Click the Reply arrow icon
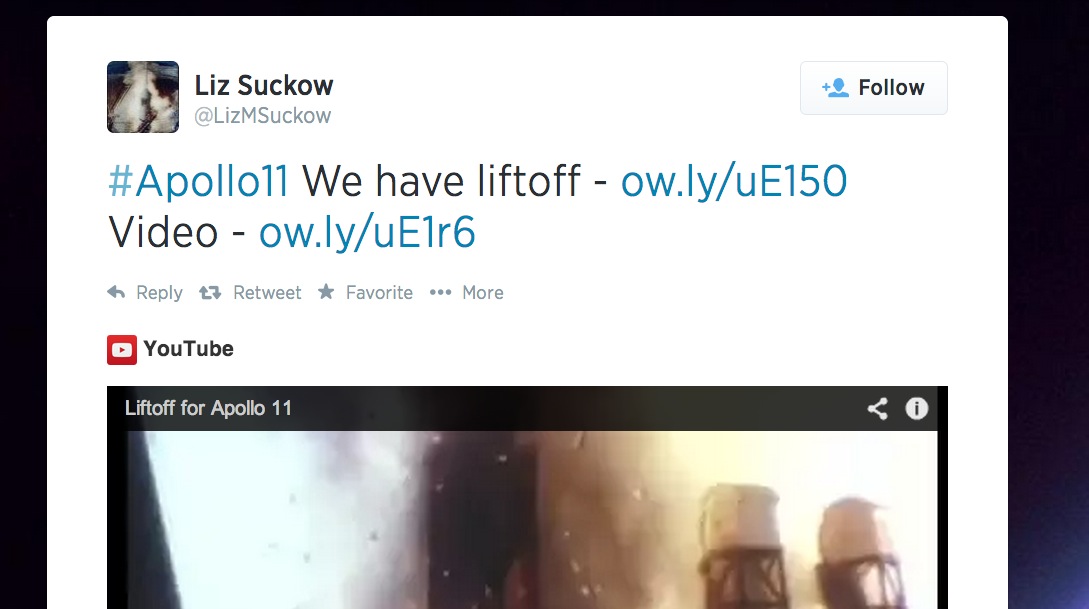The height and width of the screenshot is (609, 1089). (116, 292)
